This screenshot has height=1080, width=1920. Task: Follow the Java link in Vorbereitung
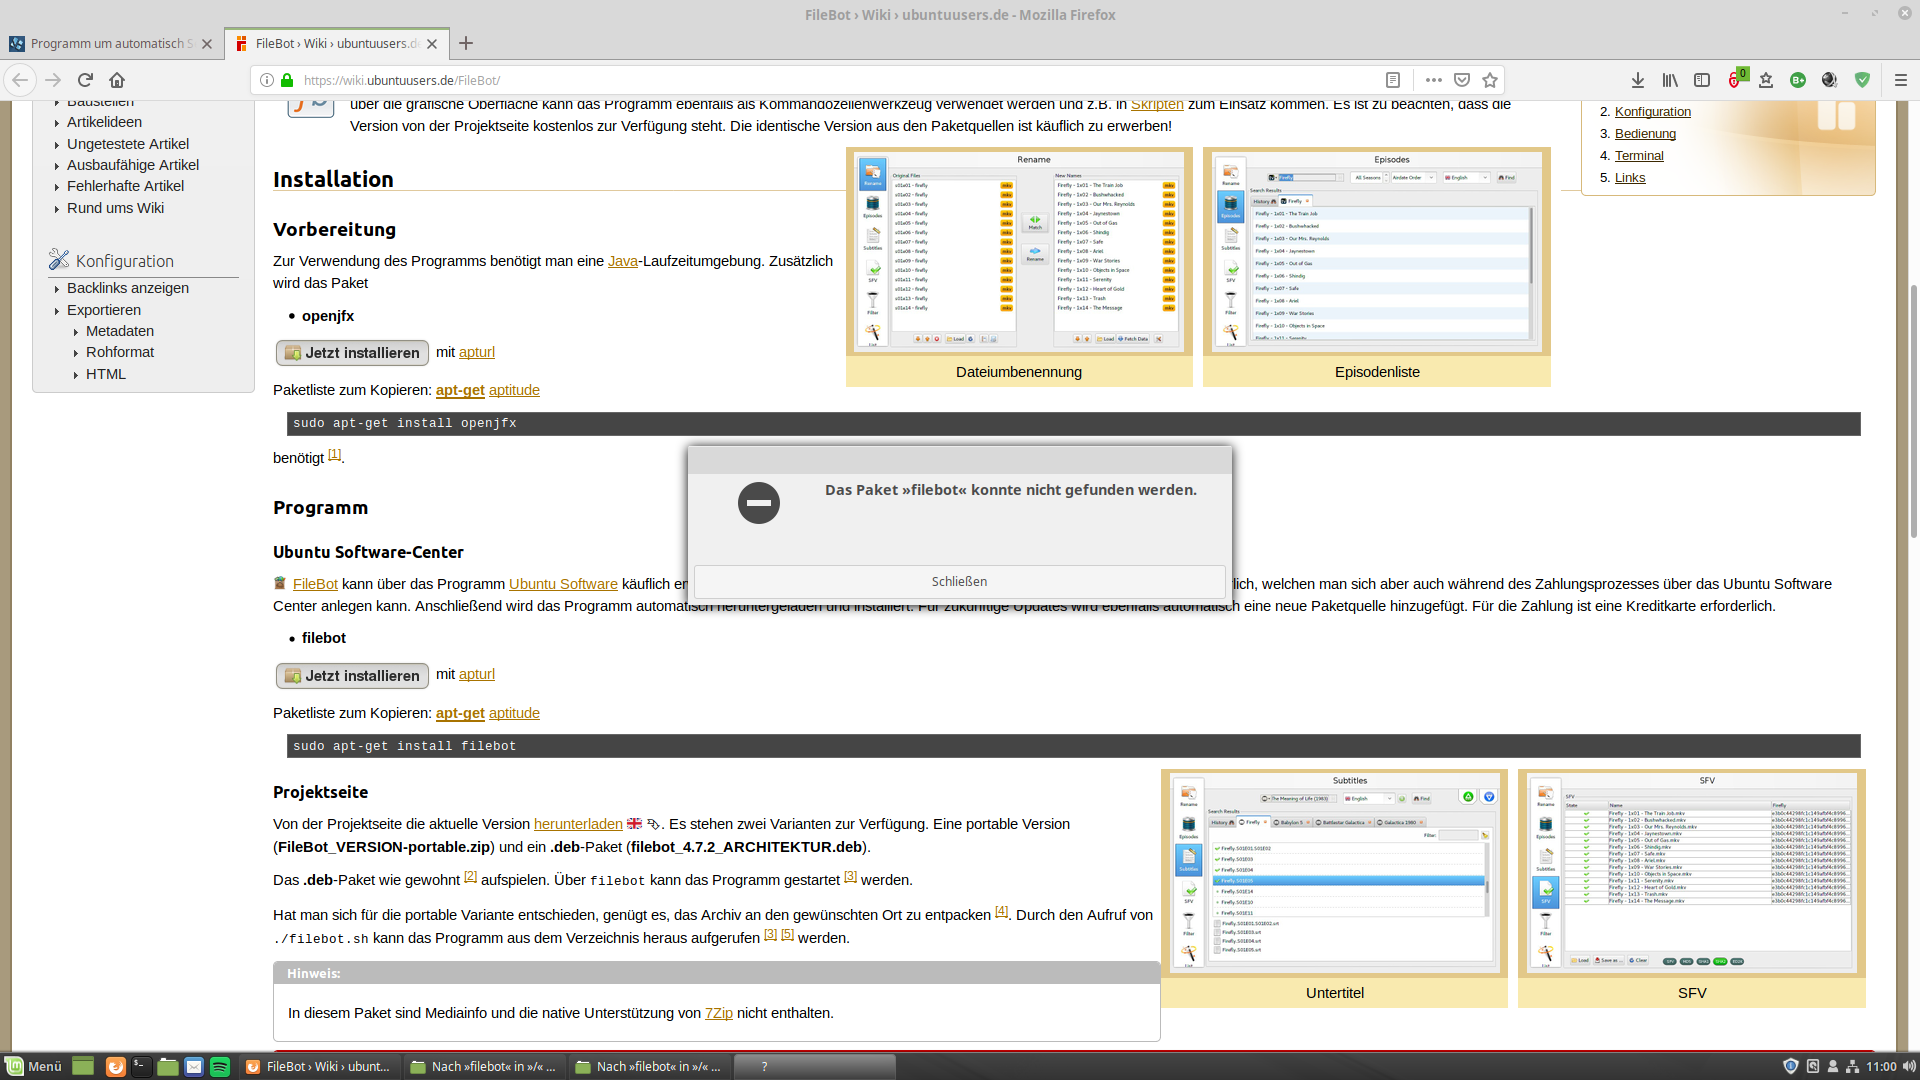click(x=622, y=261)
